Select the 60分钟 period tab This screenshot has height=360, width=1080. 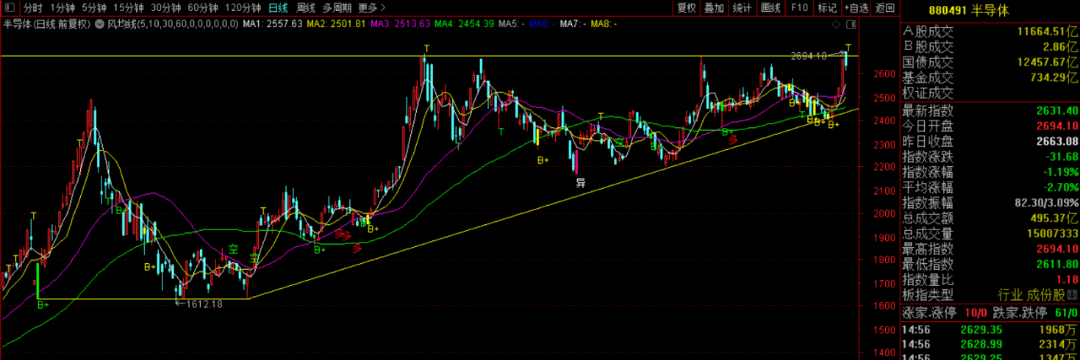pyautogui.click(x=202, y=8)
